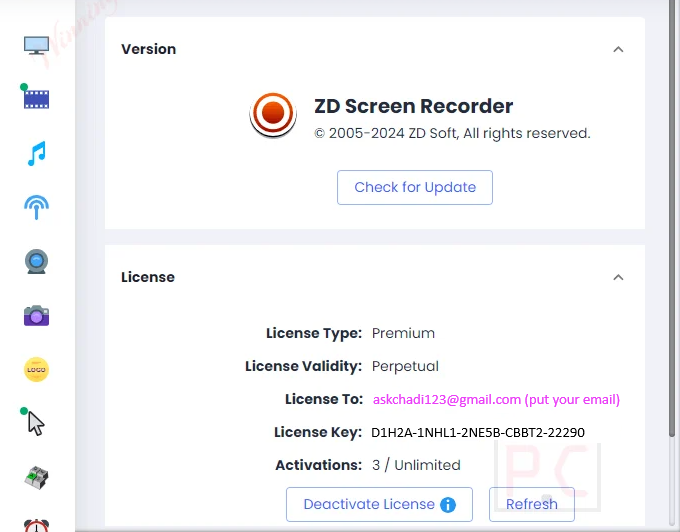Image resolution: width=680 pixels, height=532 pixels.
Task: Click Check for Update button
Action: point(415,187)
